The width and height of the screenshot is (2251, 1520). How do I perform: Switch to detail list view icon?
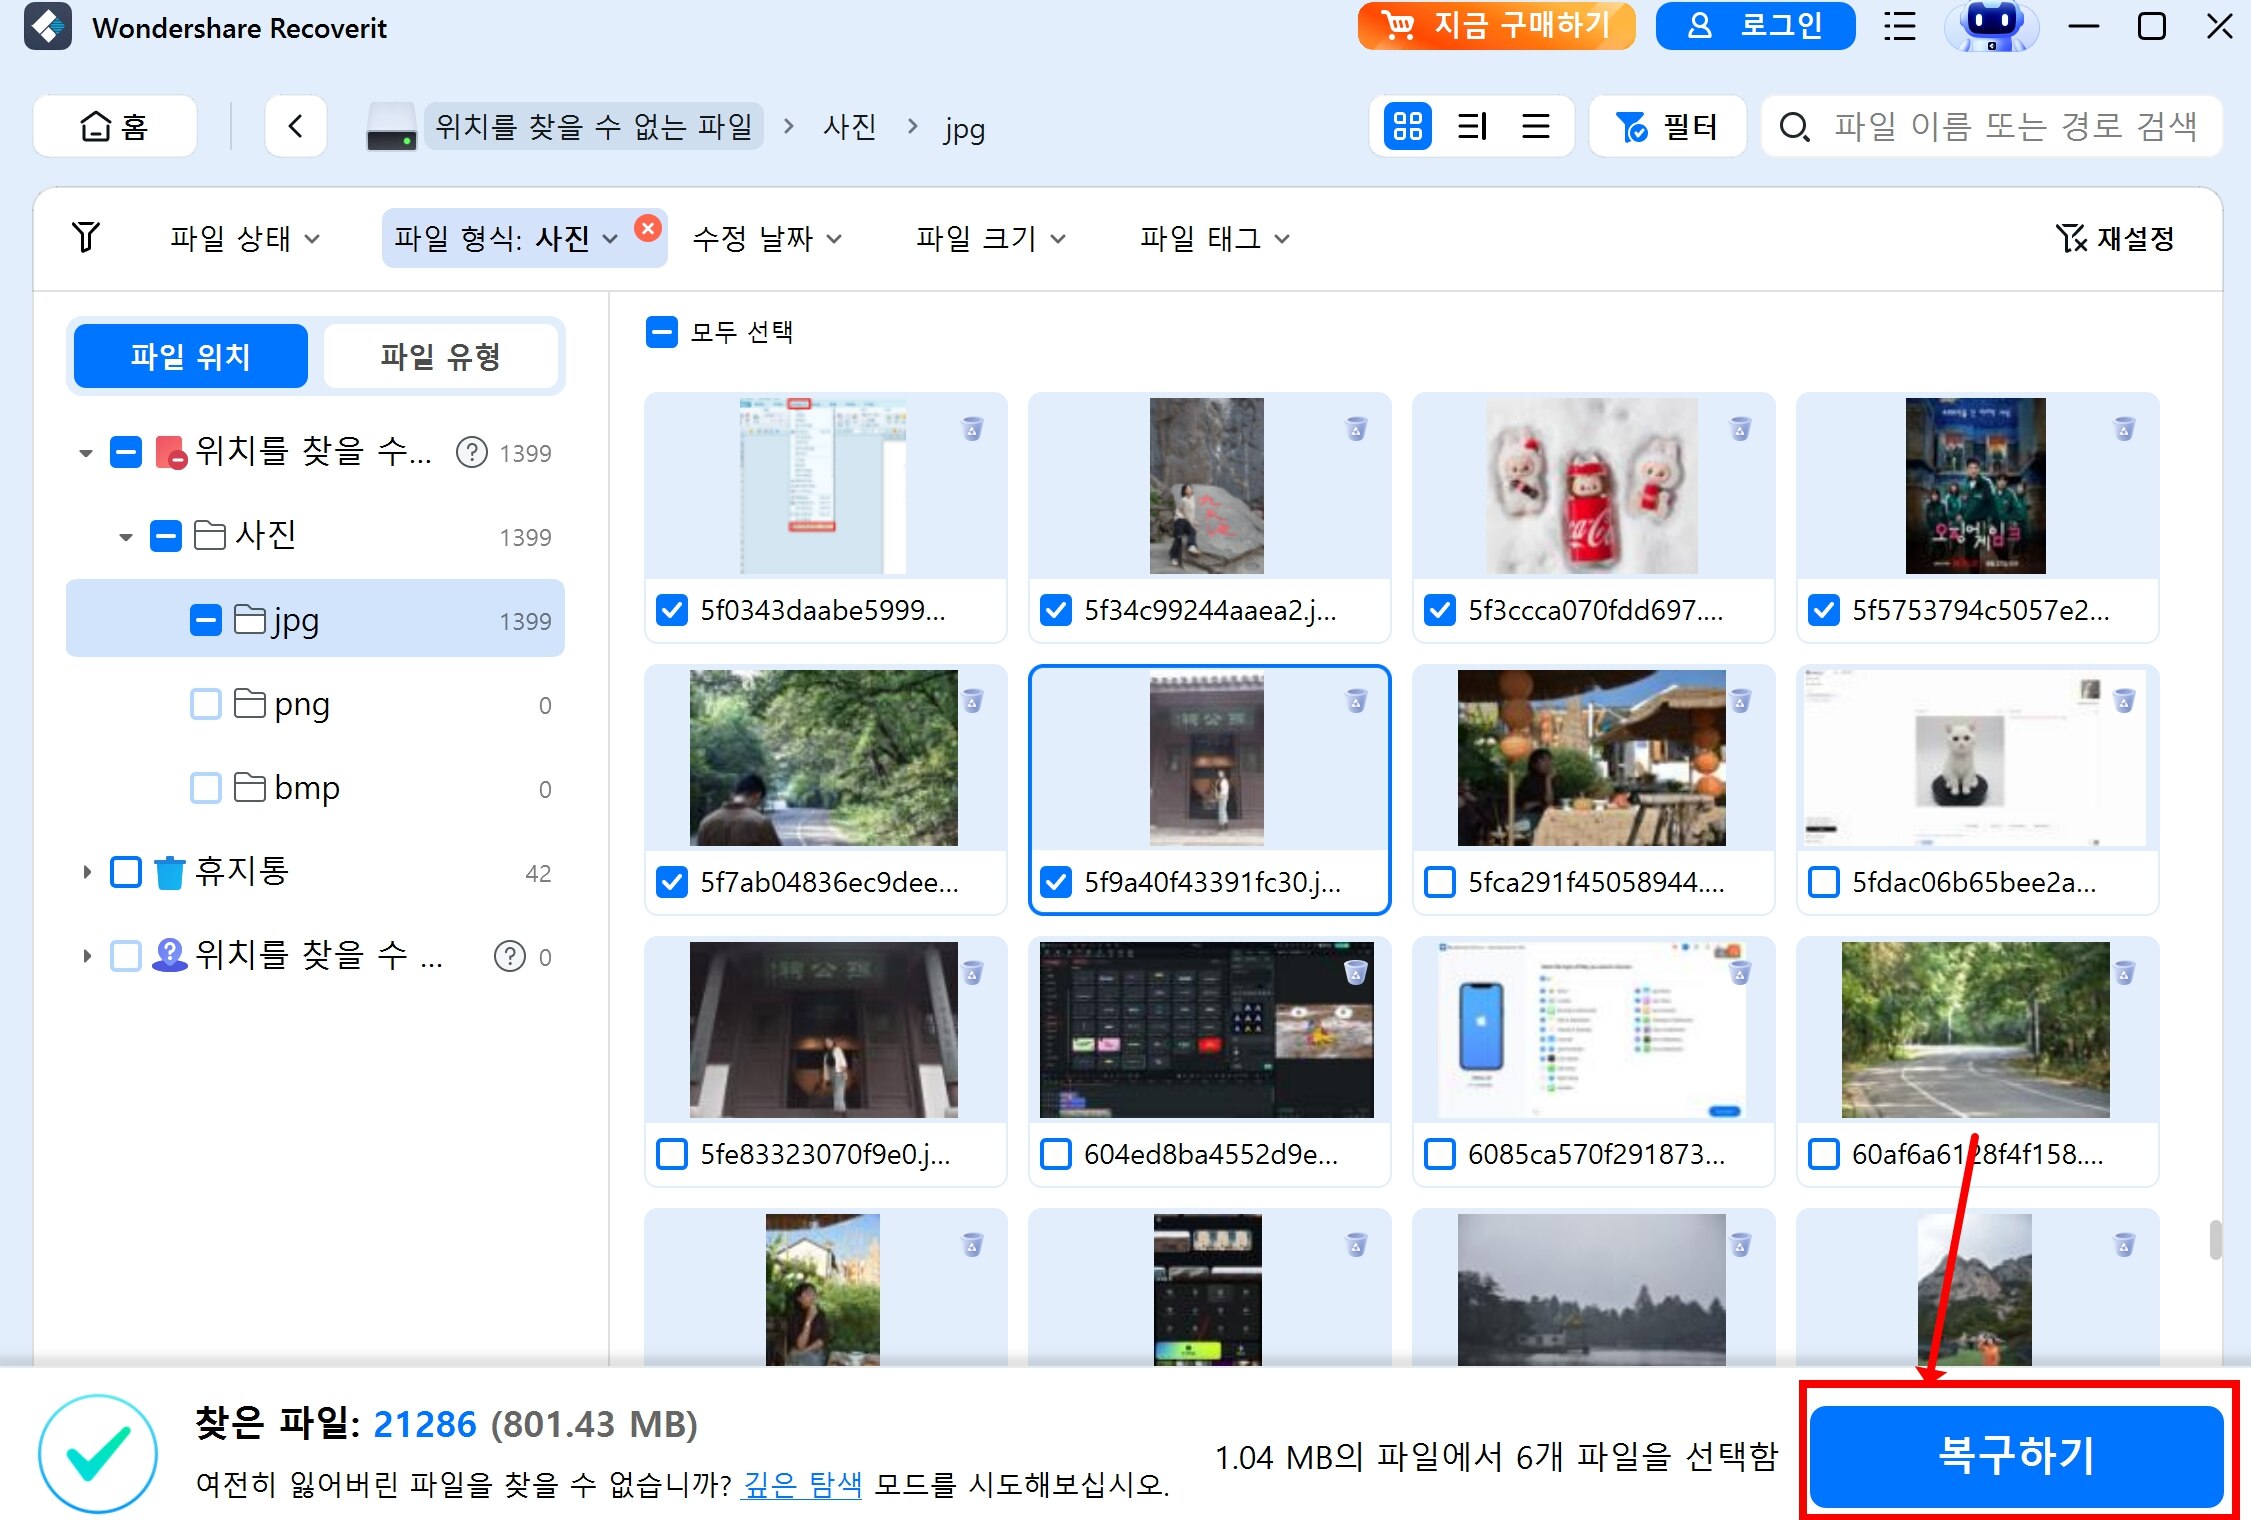click(x=1472, y=127)
